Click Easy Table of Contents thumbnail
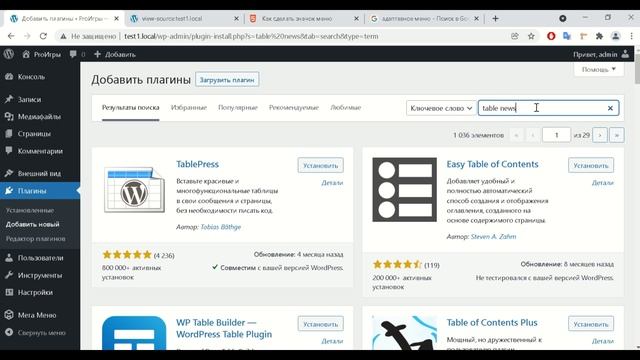Screen dimensions: 640x360 (x=404, y=190)
